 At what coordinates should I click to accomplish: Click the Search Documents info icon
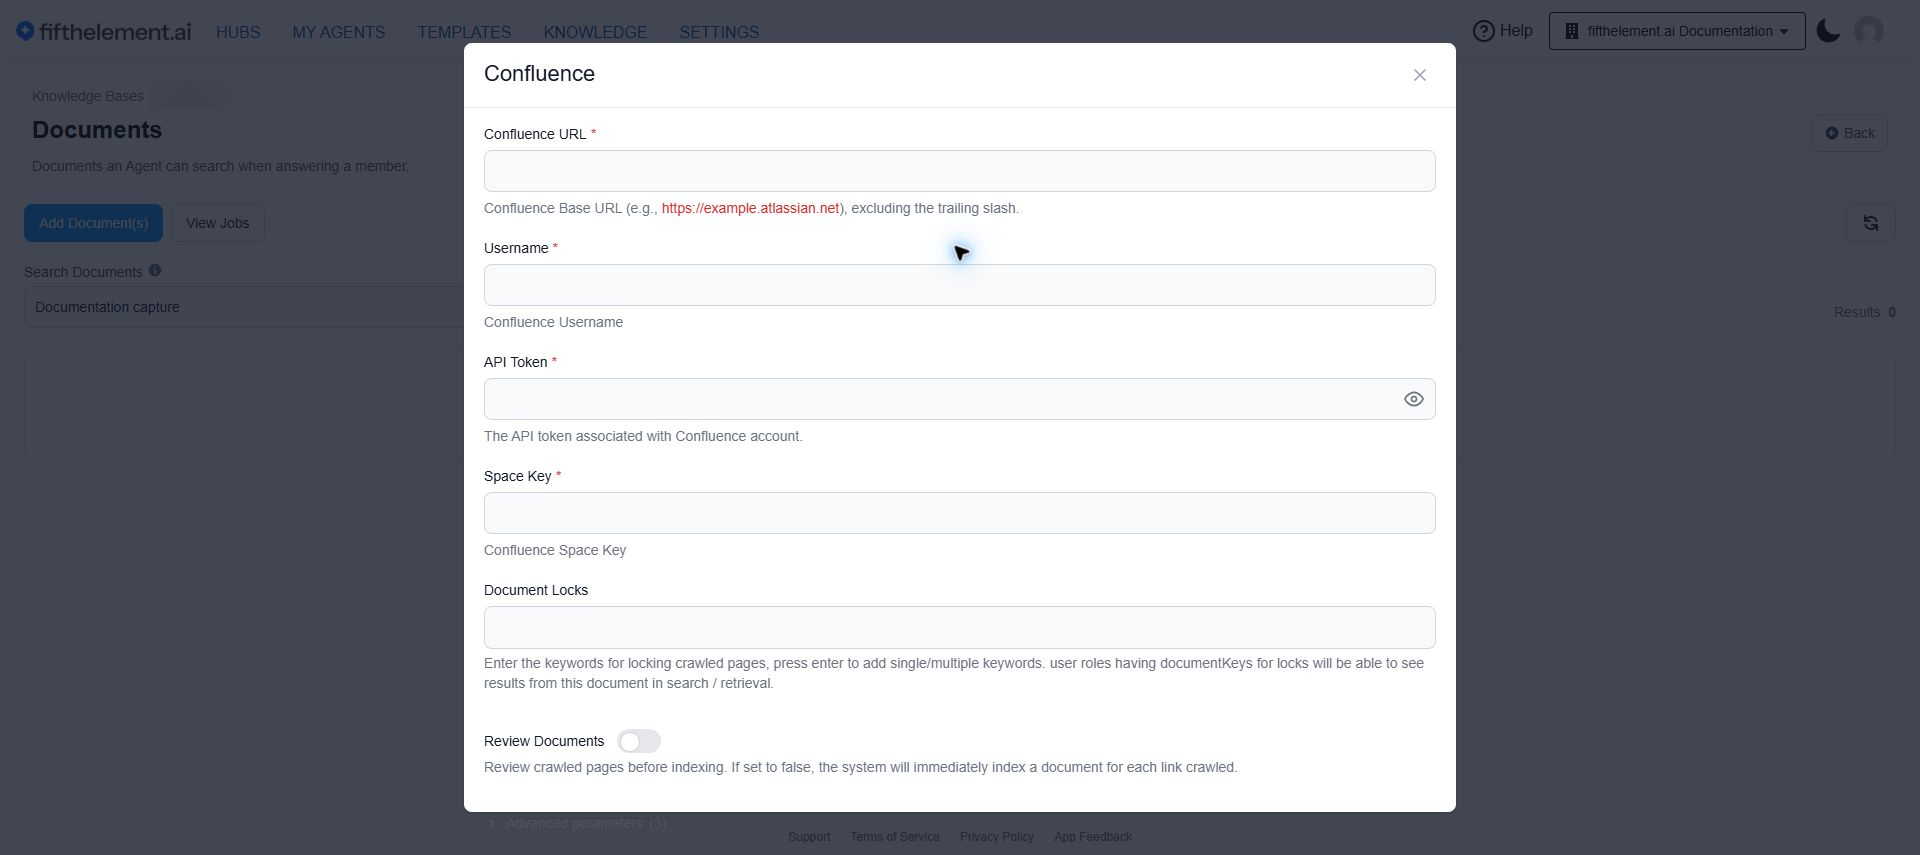coord(155,270)
